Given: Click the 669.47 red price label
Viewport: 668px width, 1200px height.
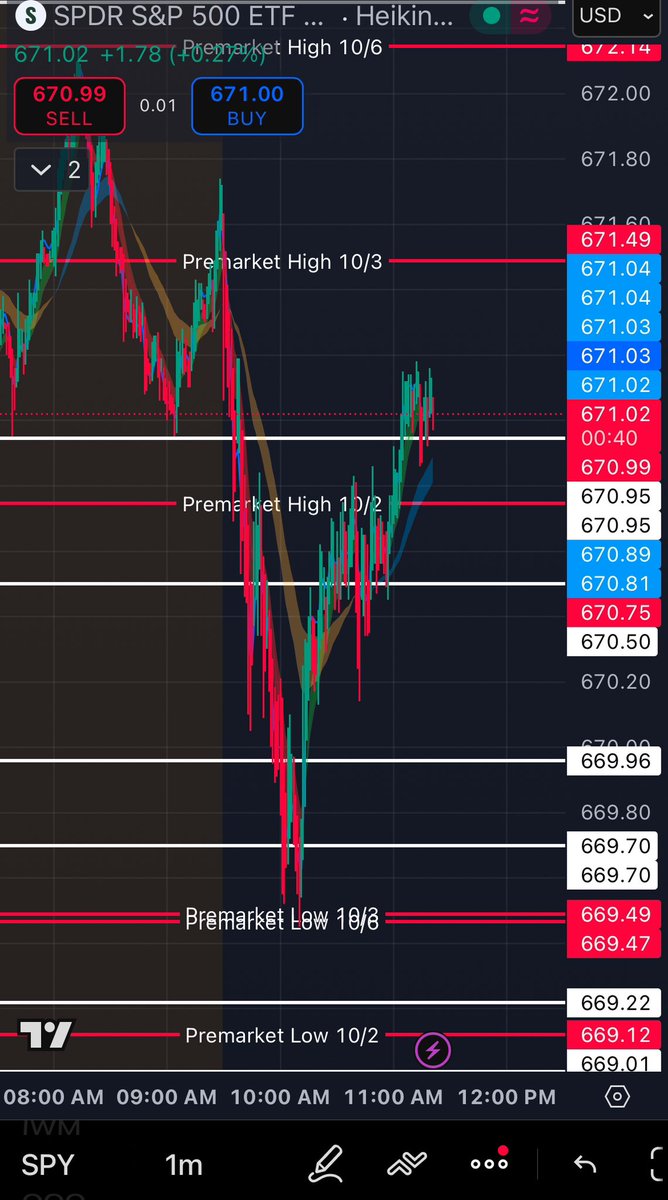Looking at the screenshot, I should pos(614,944).
